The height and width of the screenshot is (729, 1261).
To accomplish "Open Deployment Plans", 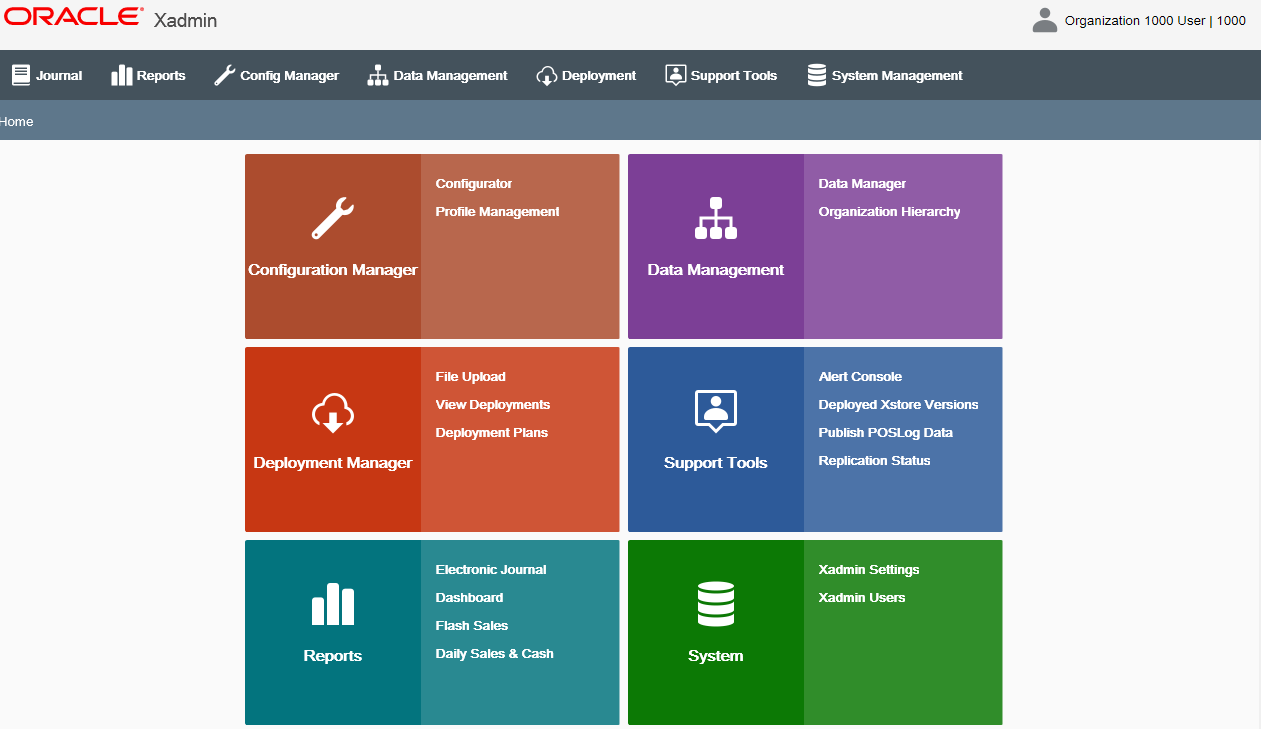I will (x=491, y=433).
